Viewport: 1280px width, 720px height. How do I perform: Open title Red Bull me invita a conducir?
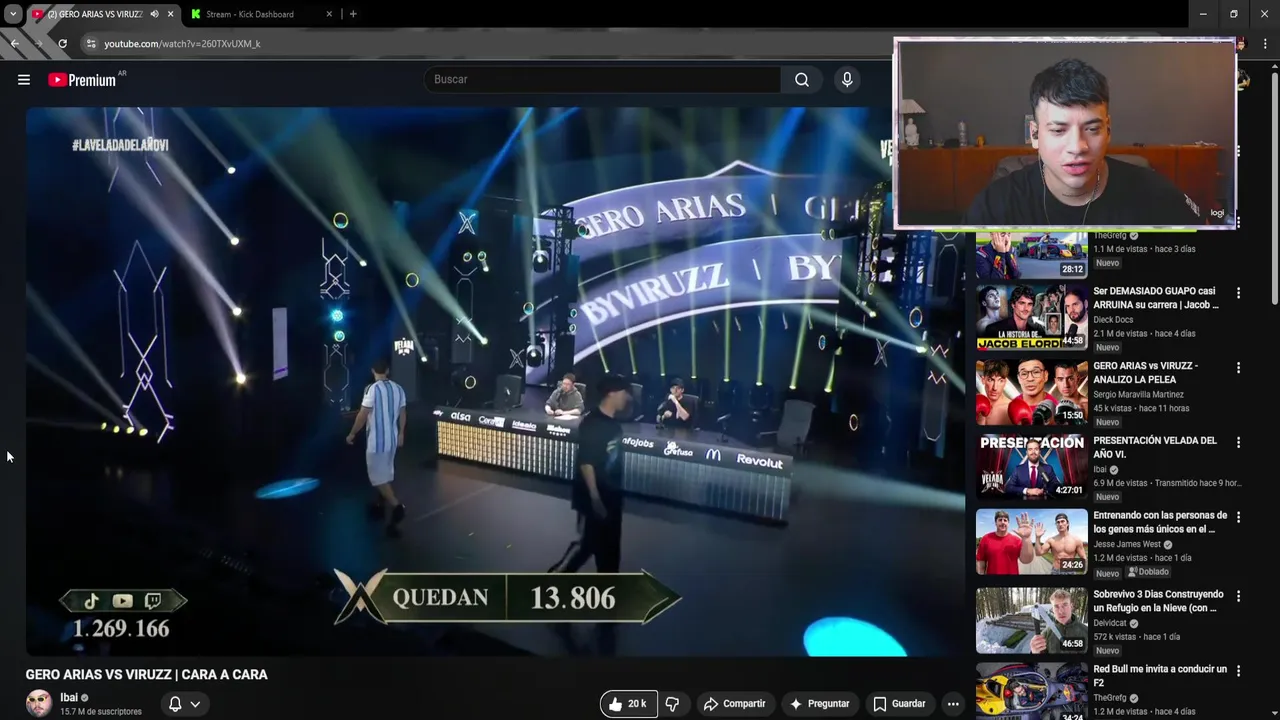[x=1160, y=676]
